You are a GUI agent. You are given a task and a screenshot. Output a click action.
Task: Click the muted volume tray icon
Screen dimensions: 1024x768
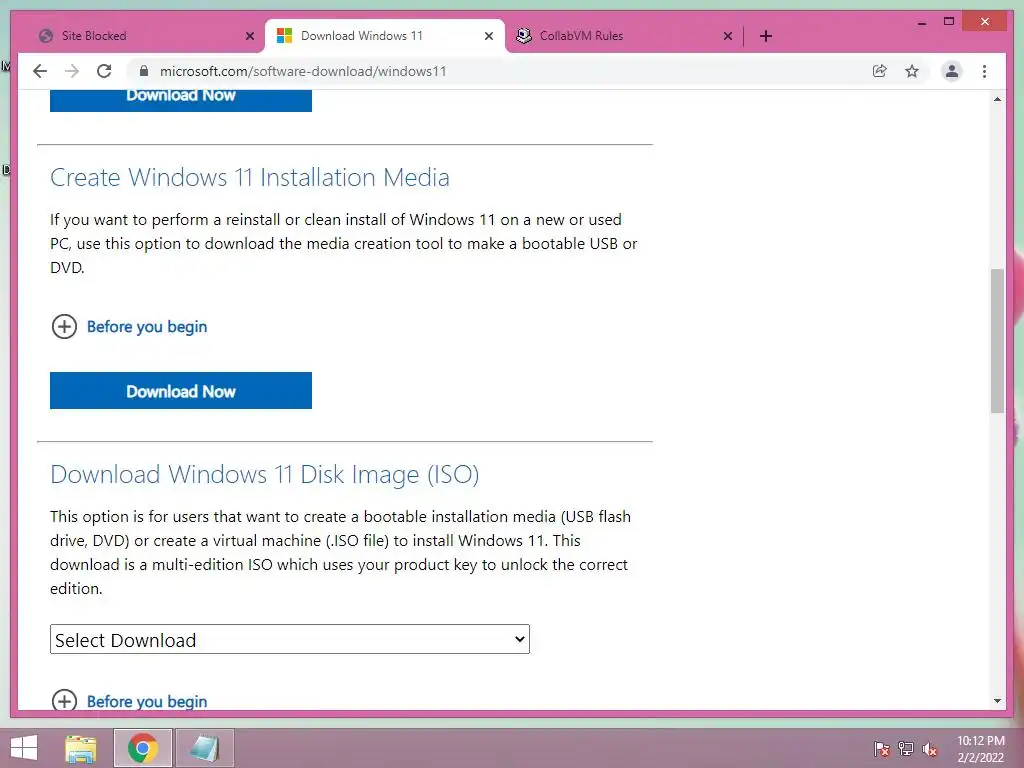tap(929, 749)
